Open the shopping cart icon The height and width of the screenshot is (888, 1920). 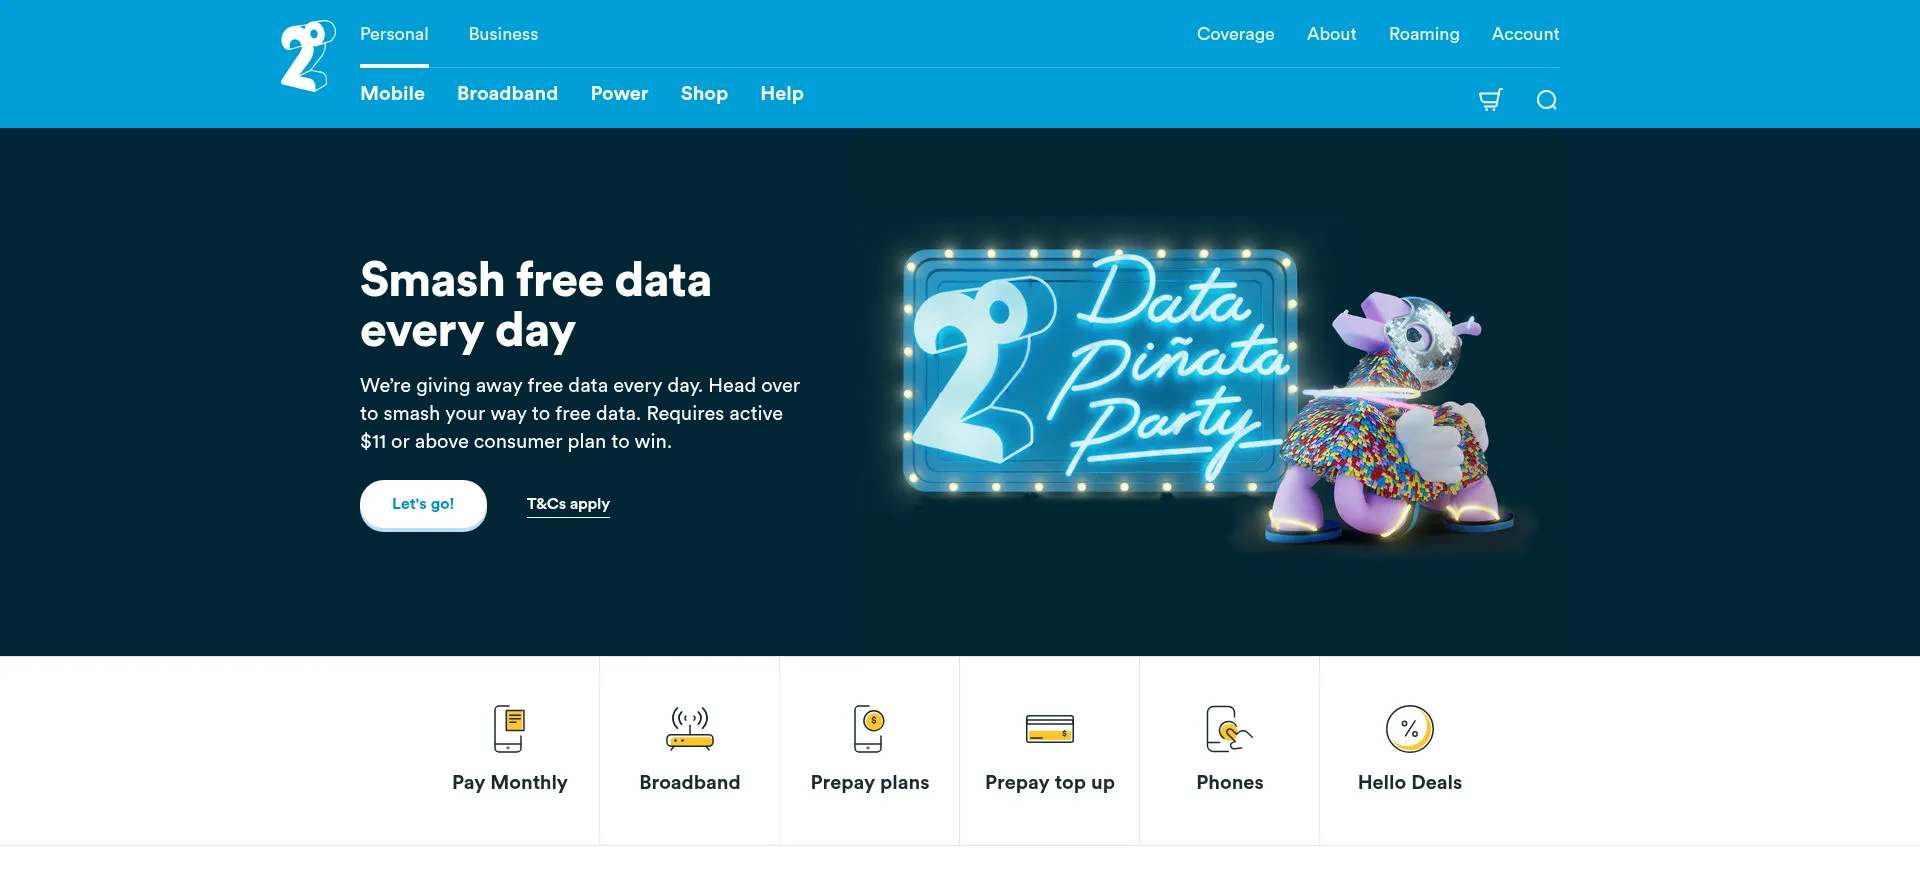point(1490,100)
